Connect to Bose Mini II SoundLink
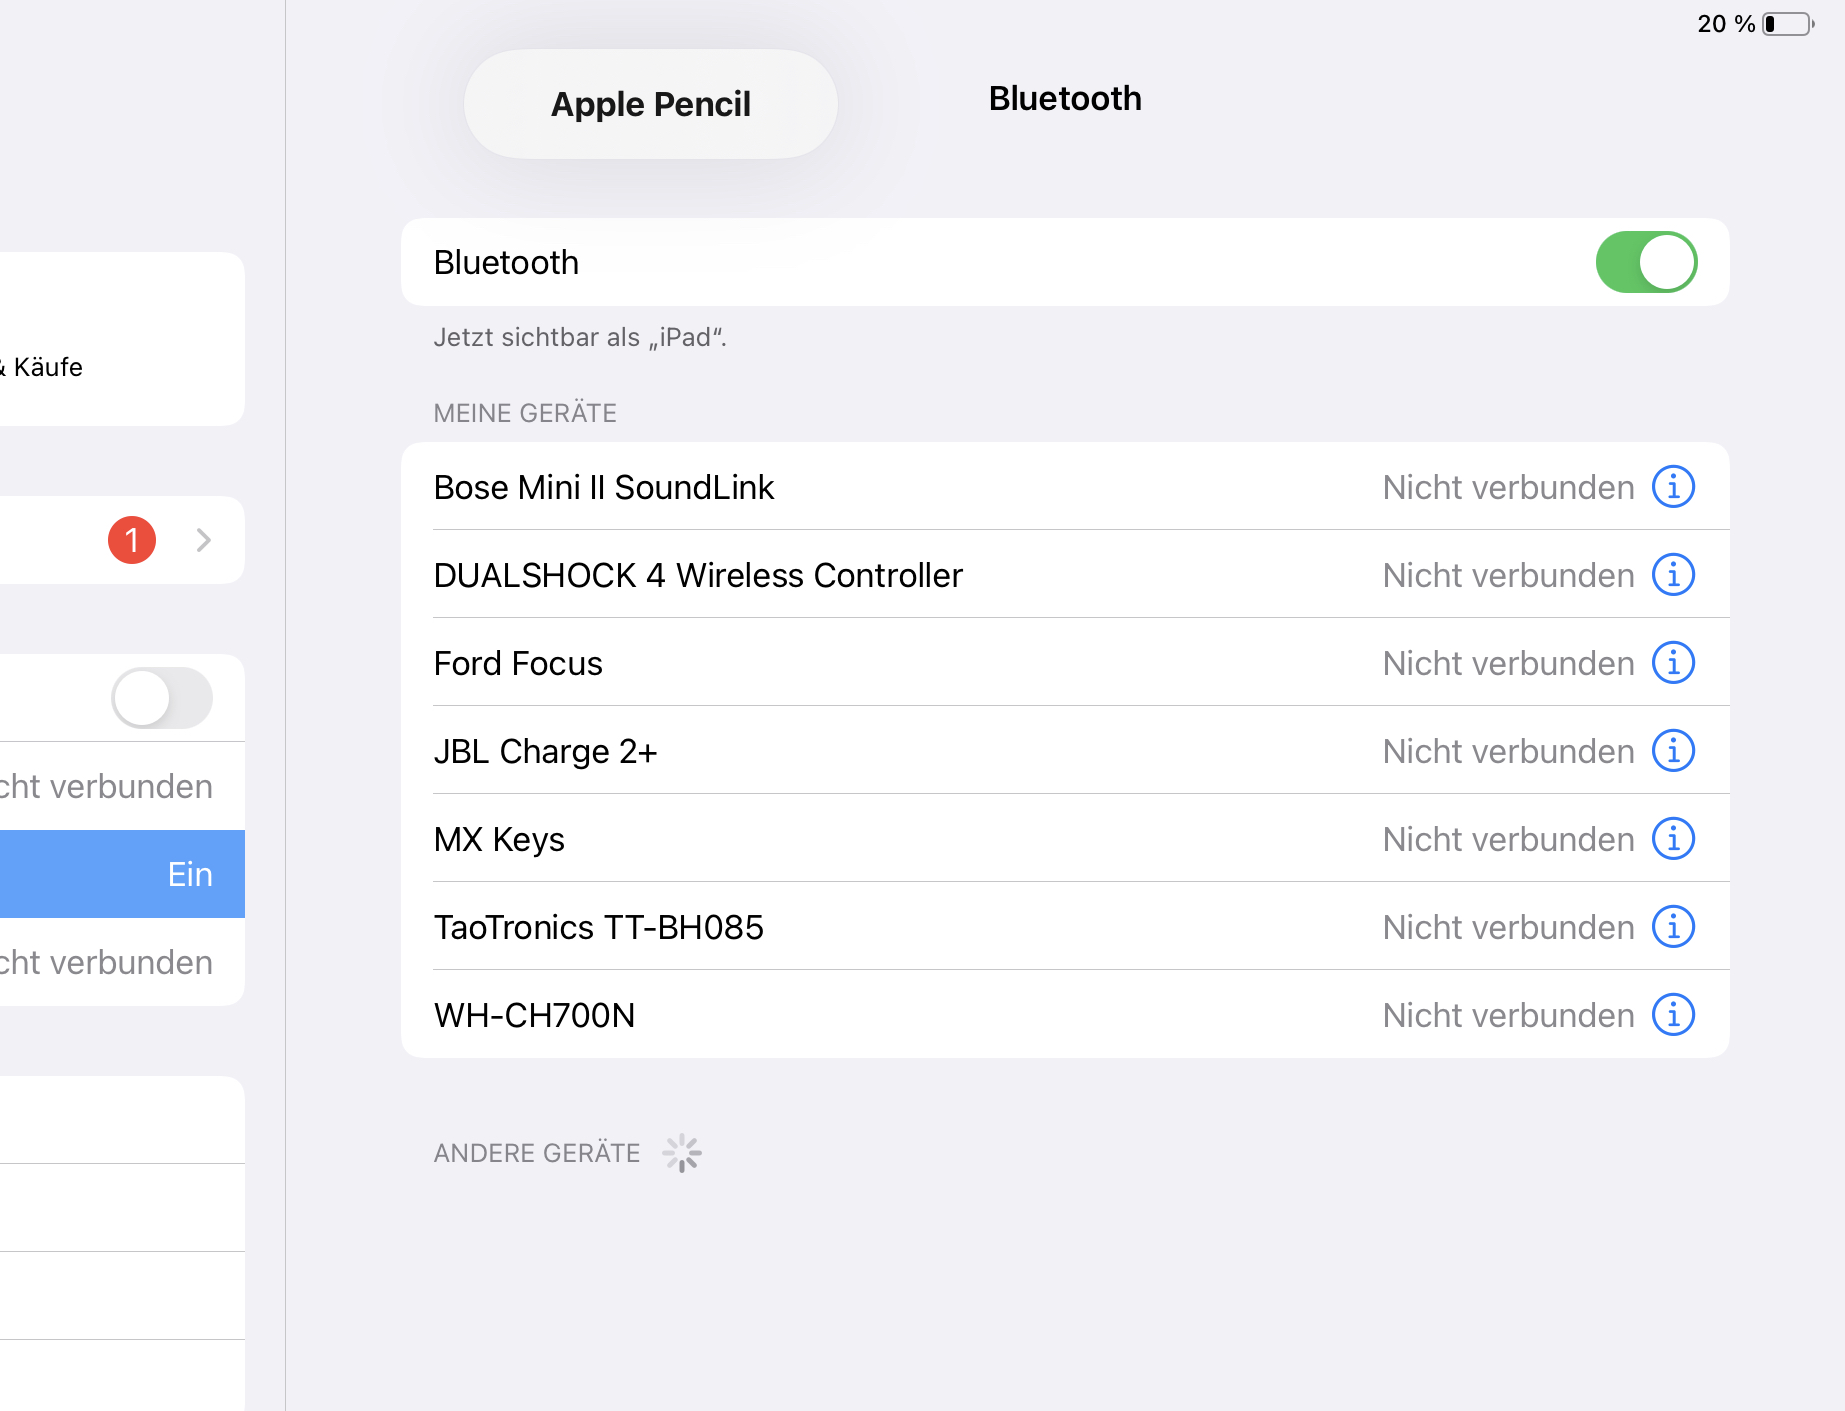This screenshot has height=1411, width=1845. click(x=604, y=487)
